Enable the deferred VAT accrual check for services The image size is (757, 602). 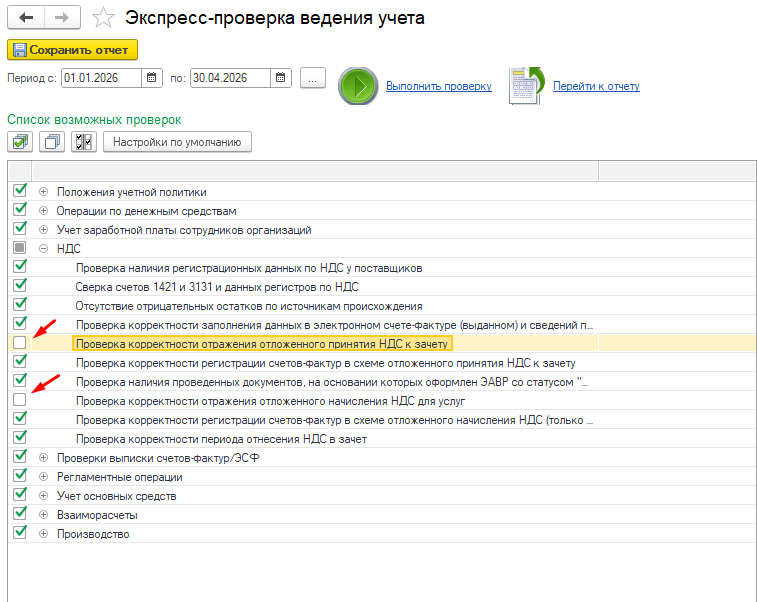20,400
